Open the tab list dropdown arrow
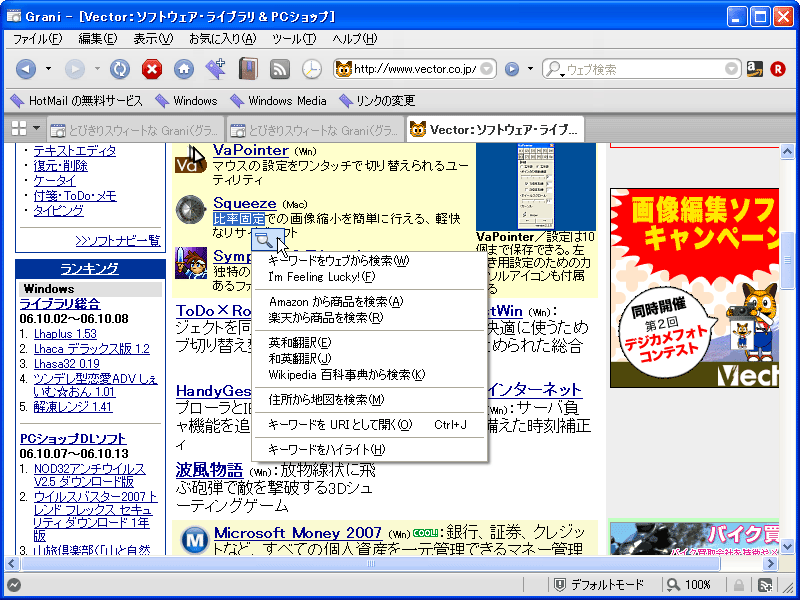 point(36,128)
